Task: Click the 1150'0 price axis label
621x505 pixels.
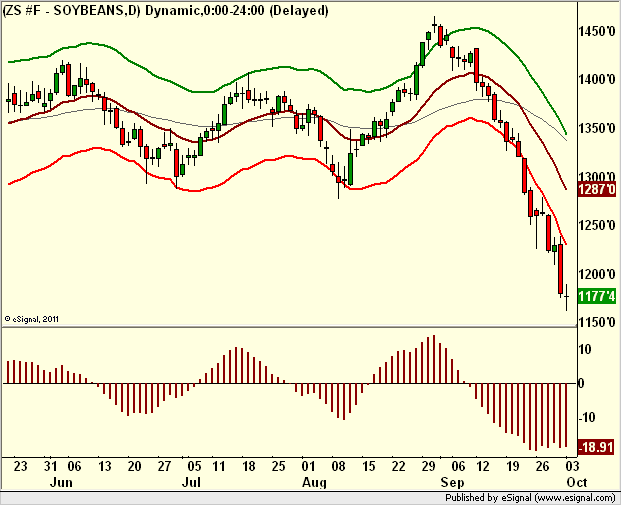Action: click(x=597, y=322)
